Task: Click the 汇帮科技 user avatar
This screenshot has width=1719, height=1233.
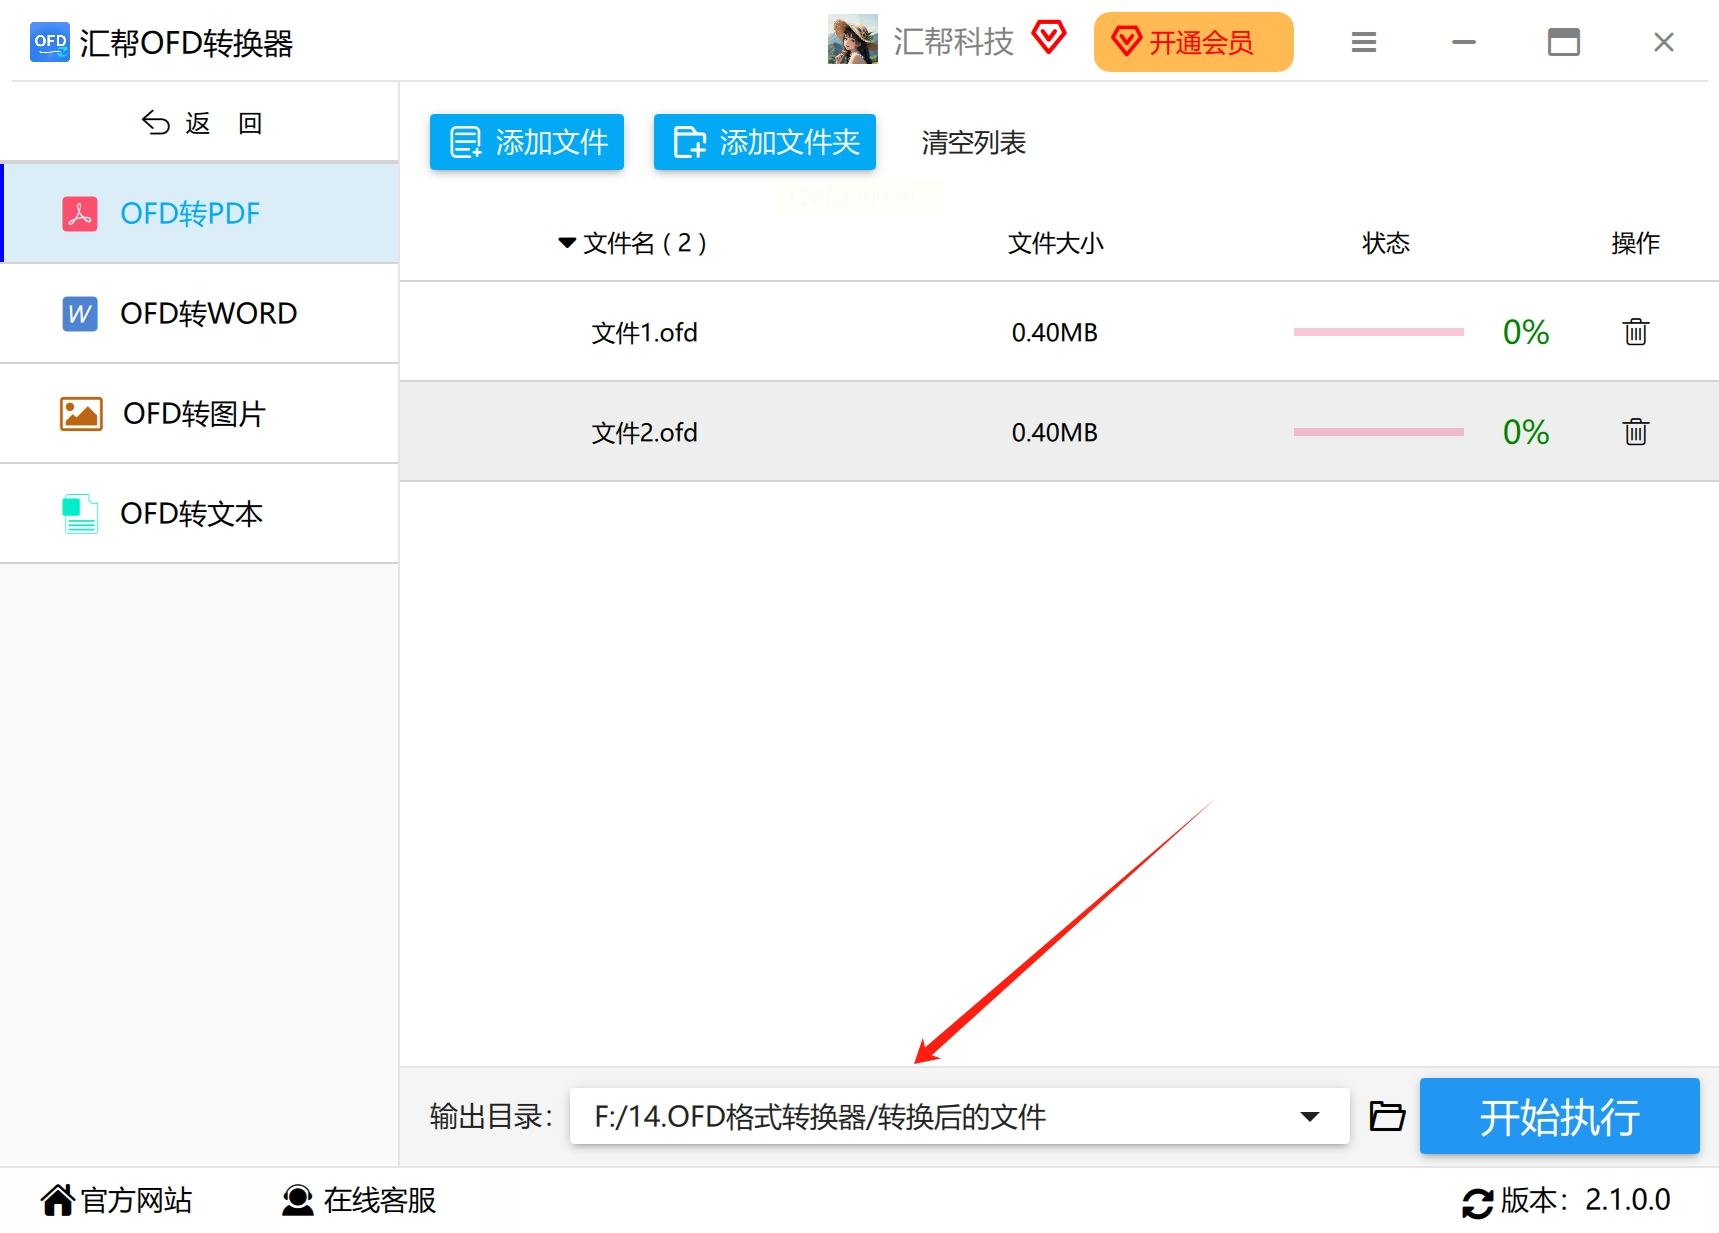Action: pyautogui.click(x=852, y=40)
